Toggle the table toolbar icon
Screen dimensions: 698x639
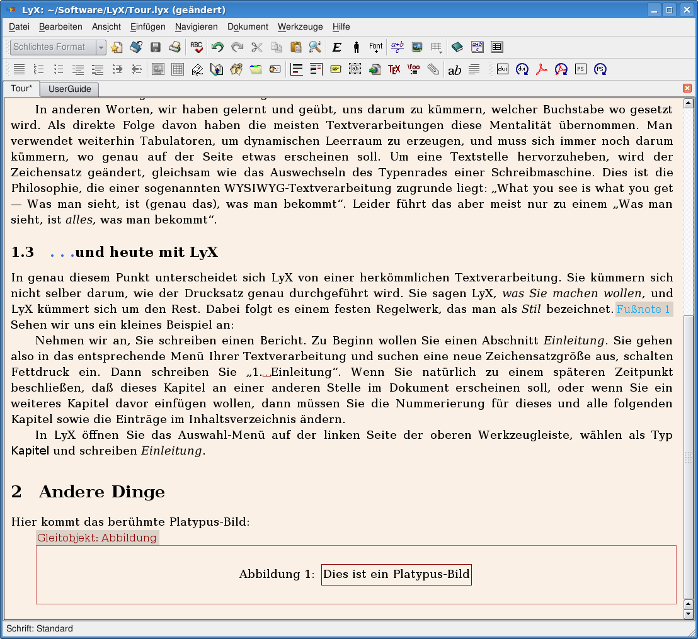point(497,47)
